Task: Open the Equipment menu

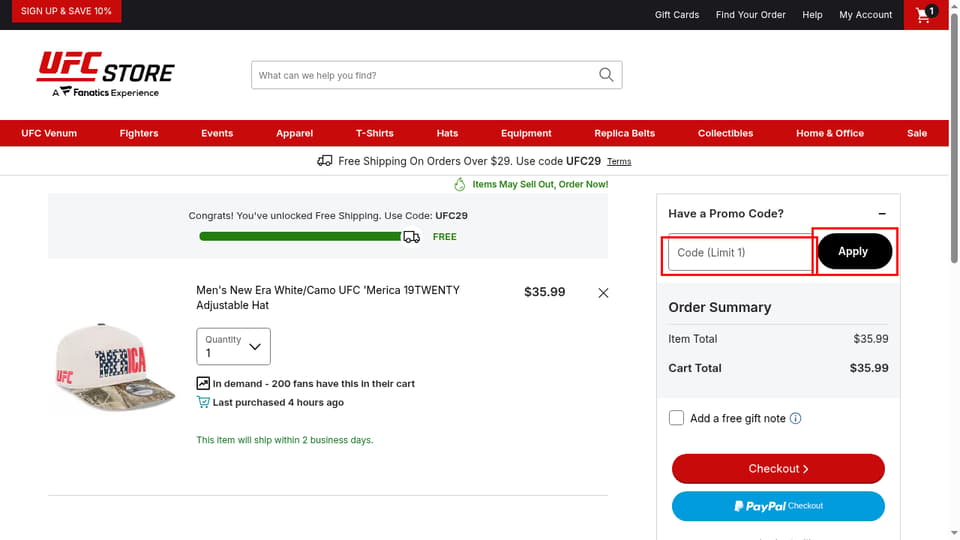Action: coord(526,133)
